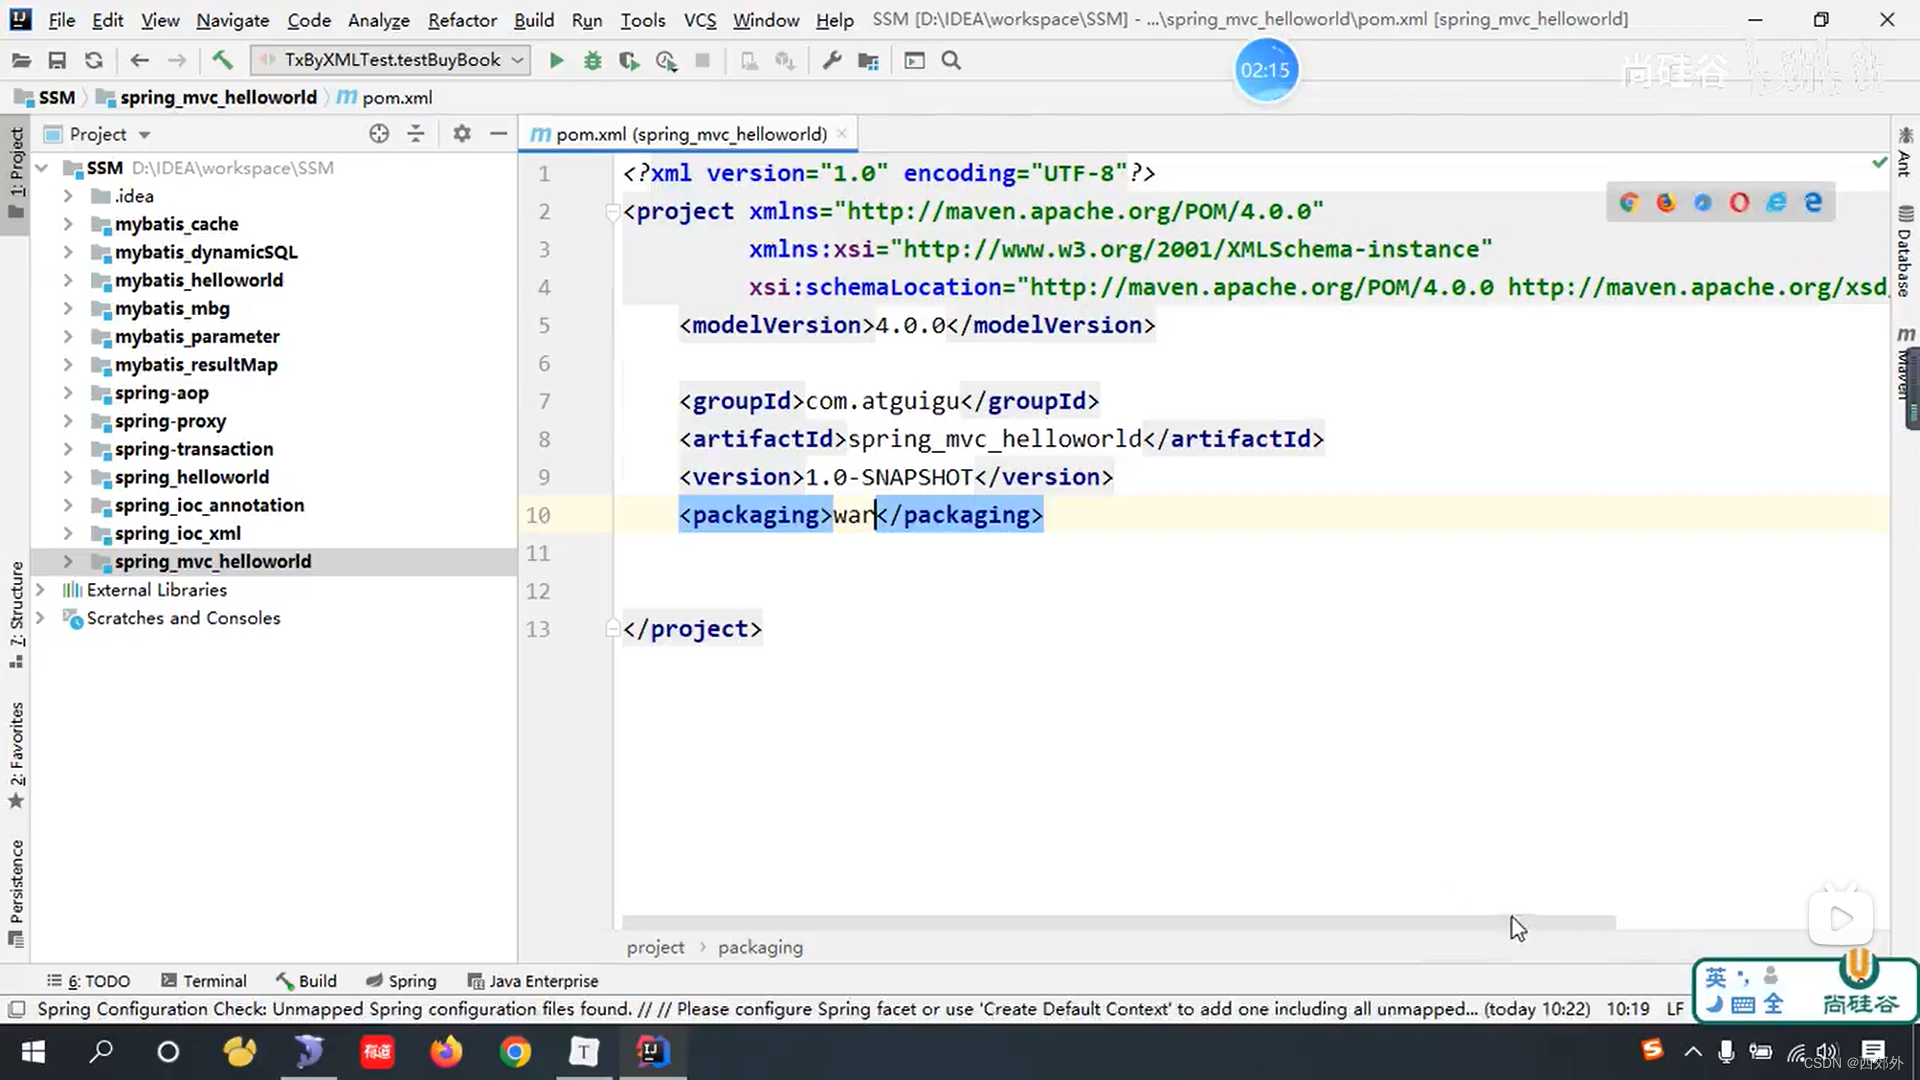Expand the External Libraries node

(40, 590)
